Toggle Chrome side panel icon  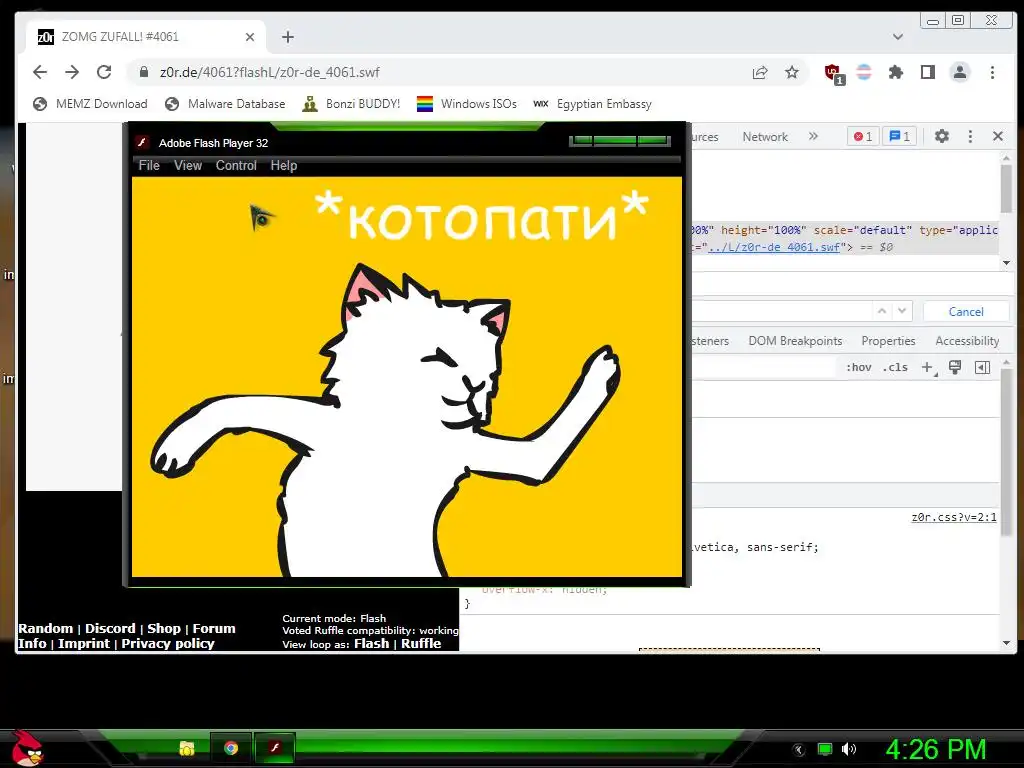pos(927,72)
